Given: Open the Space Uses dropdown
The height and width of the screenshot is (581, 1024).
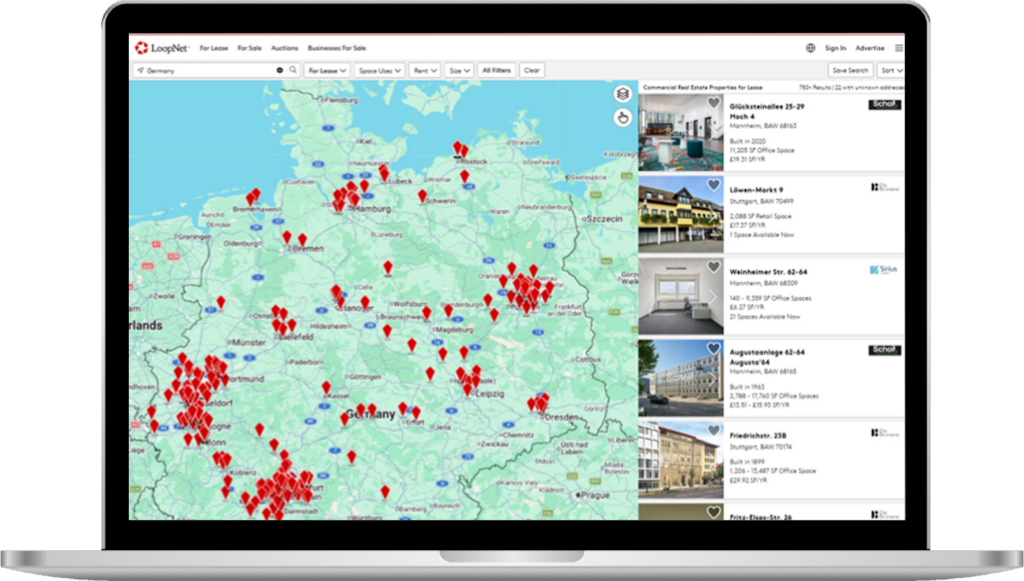Looking at the screenshot, I should (x=379, y=71).
